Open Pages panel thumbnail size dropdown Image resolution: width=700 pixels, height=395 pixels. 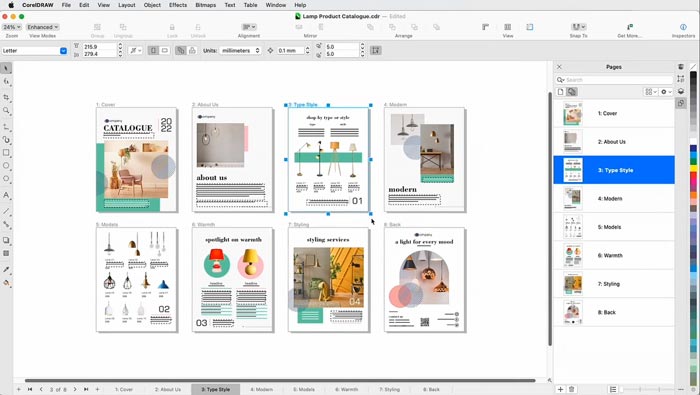click(651, 91)
